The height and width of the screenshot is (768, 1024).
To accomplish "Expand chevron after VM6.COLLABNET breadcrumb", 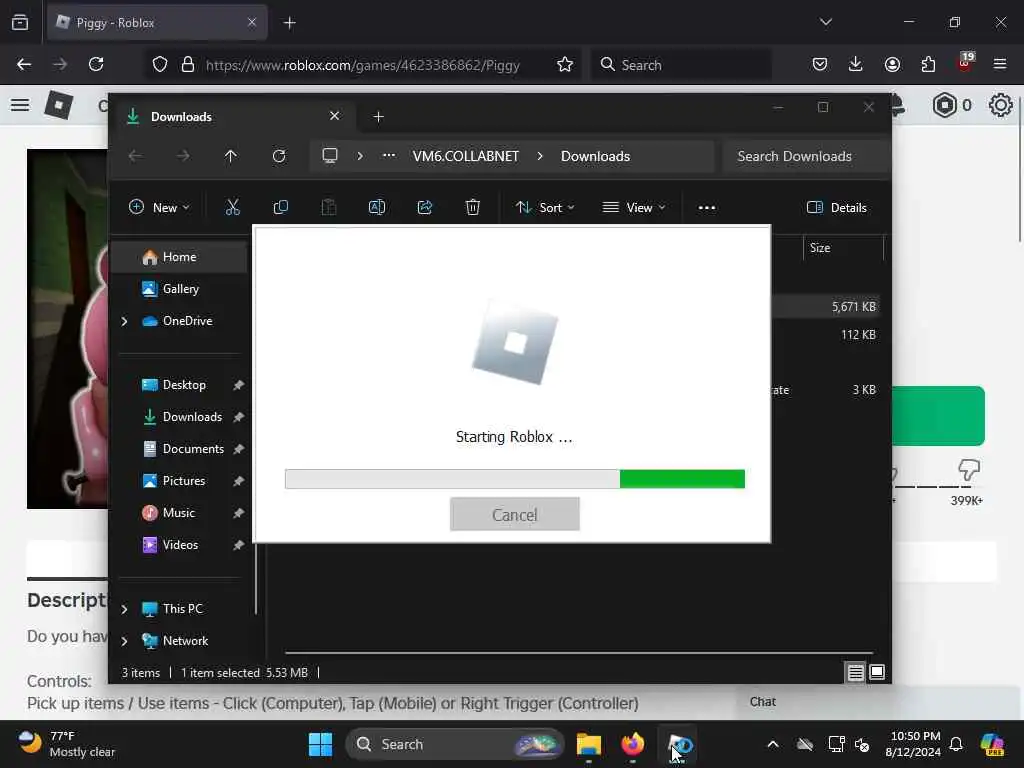I will (540, 156).
